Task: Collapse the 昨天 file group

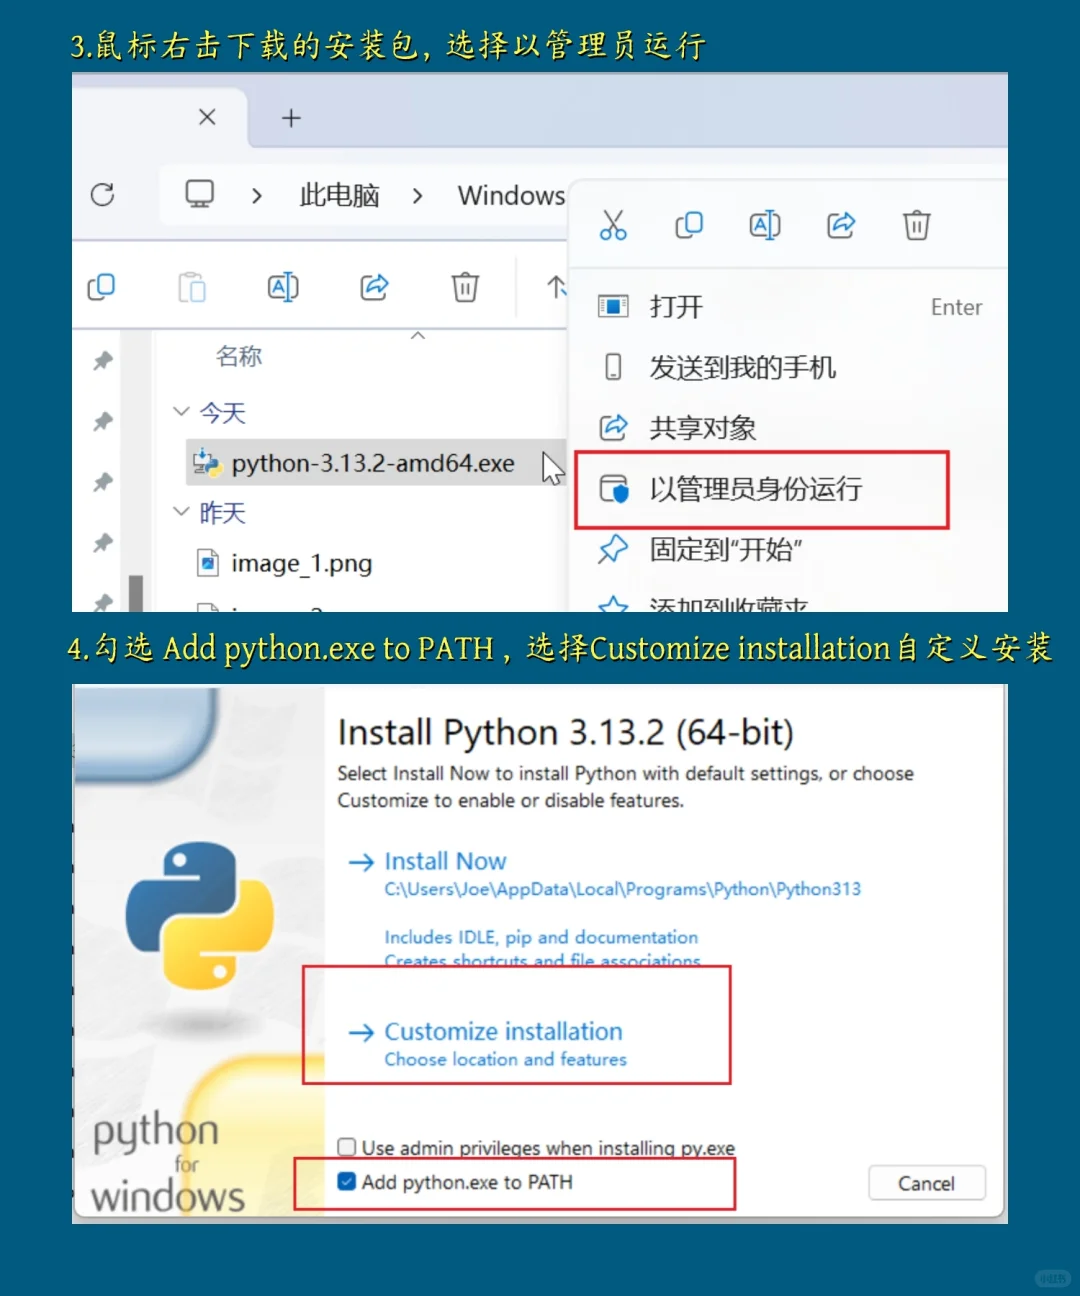Action: (x=182, y=512)
